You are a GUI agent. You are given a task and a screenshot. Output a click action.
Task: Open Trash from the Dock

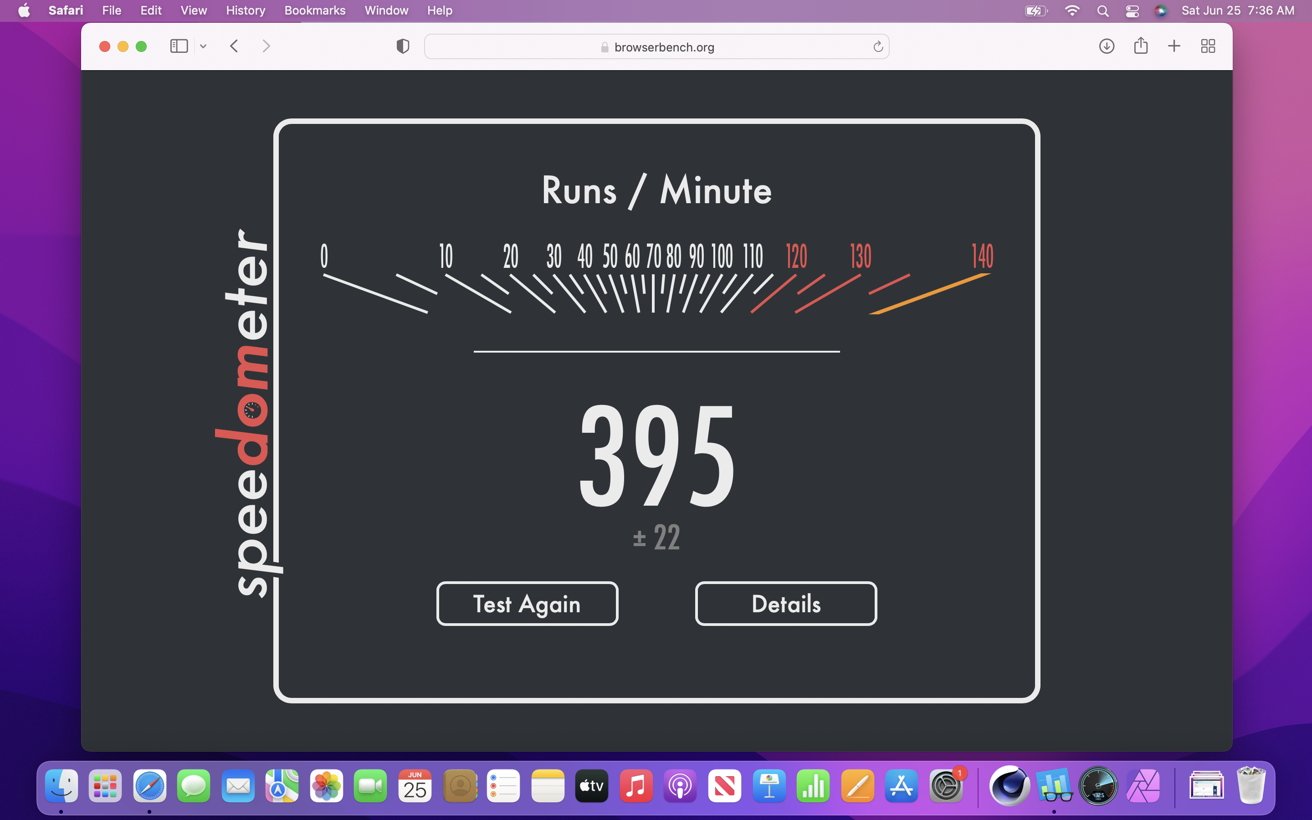pyautogui.click(x=1251, y=786)
